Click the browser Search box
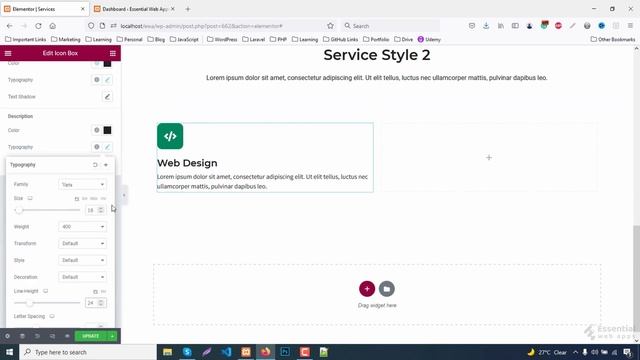This screenshot has height=360, width=640. pyautogui.click(x=391, y=26)
